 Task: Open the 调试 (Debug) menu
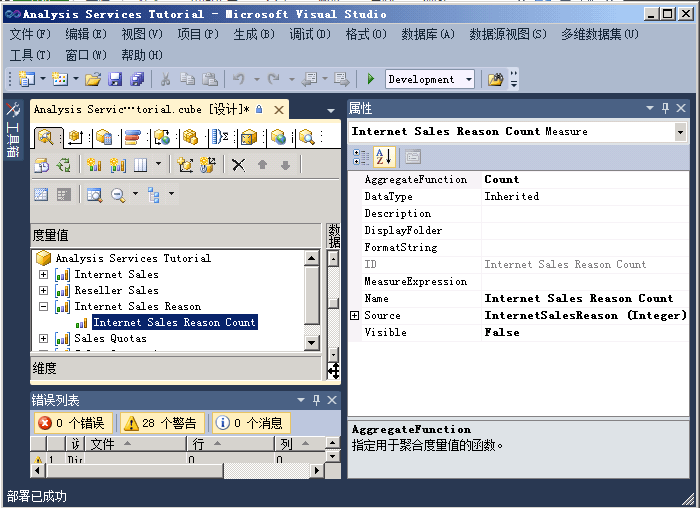click(x=309, y=34)
